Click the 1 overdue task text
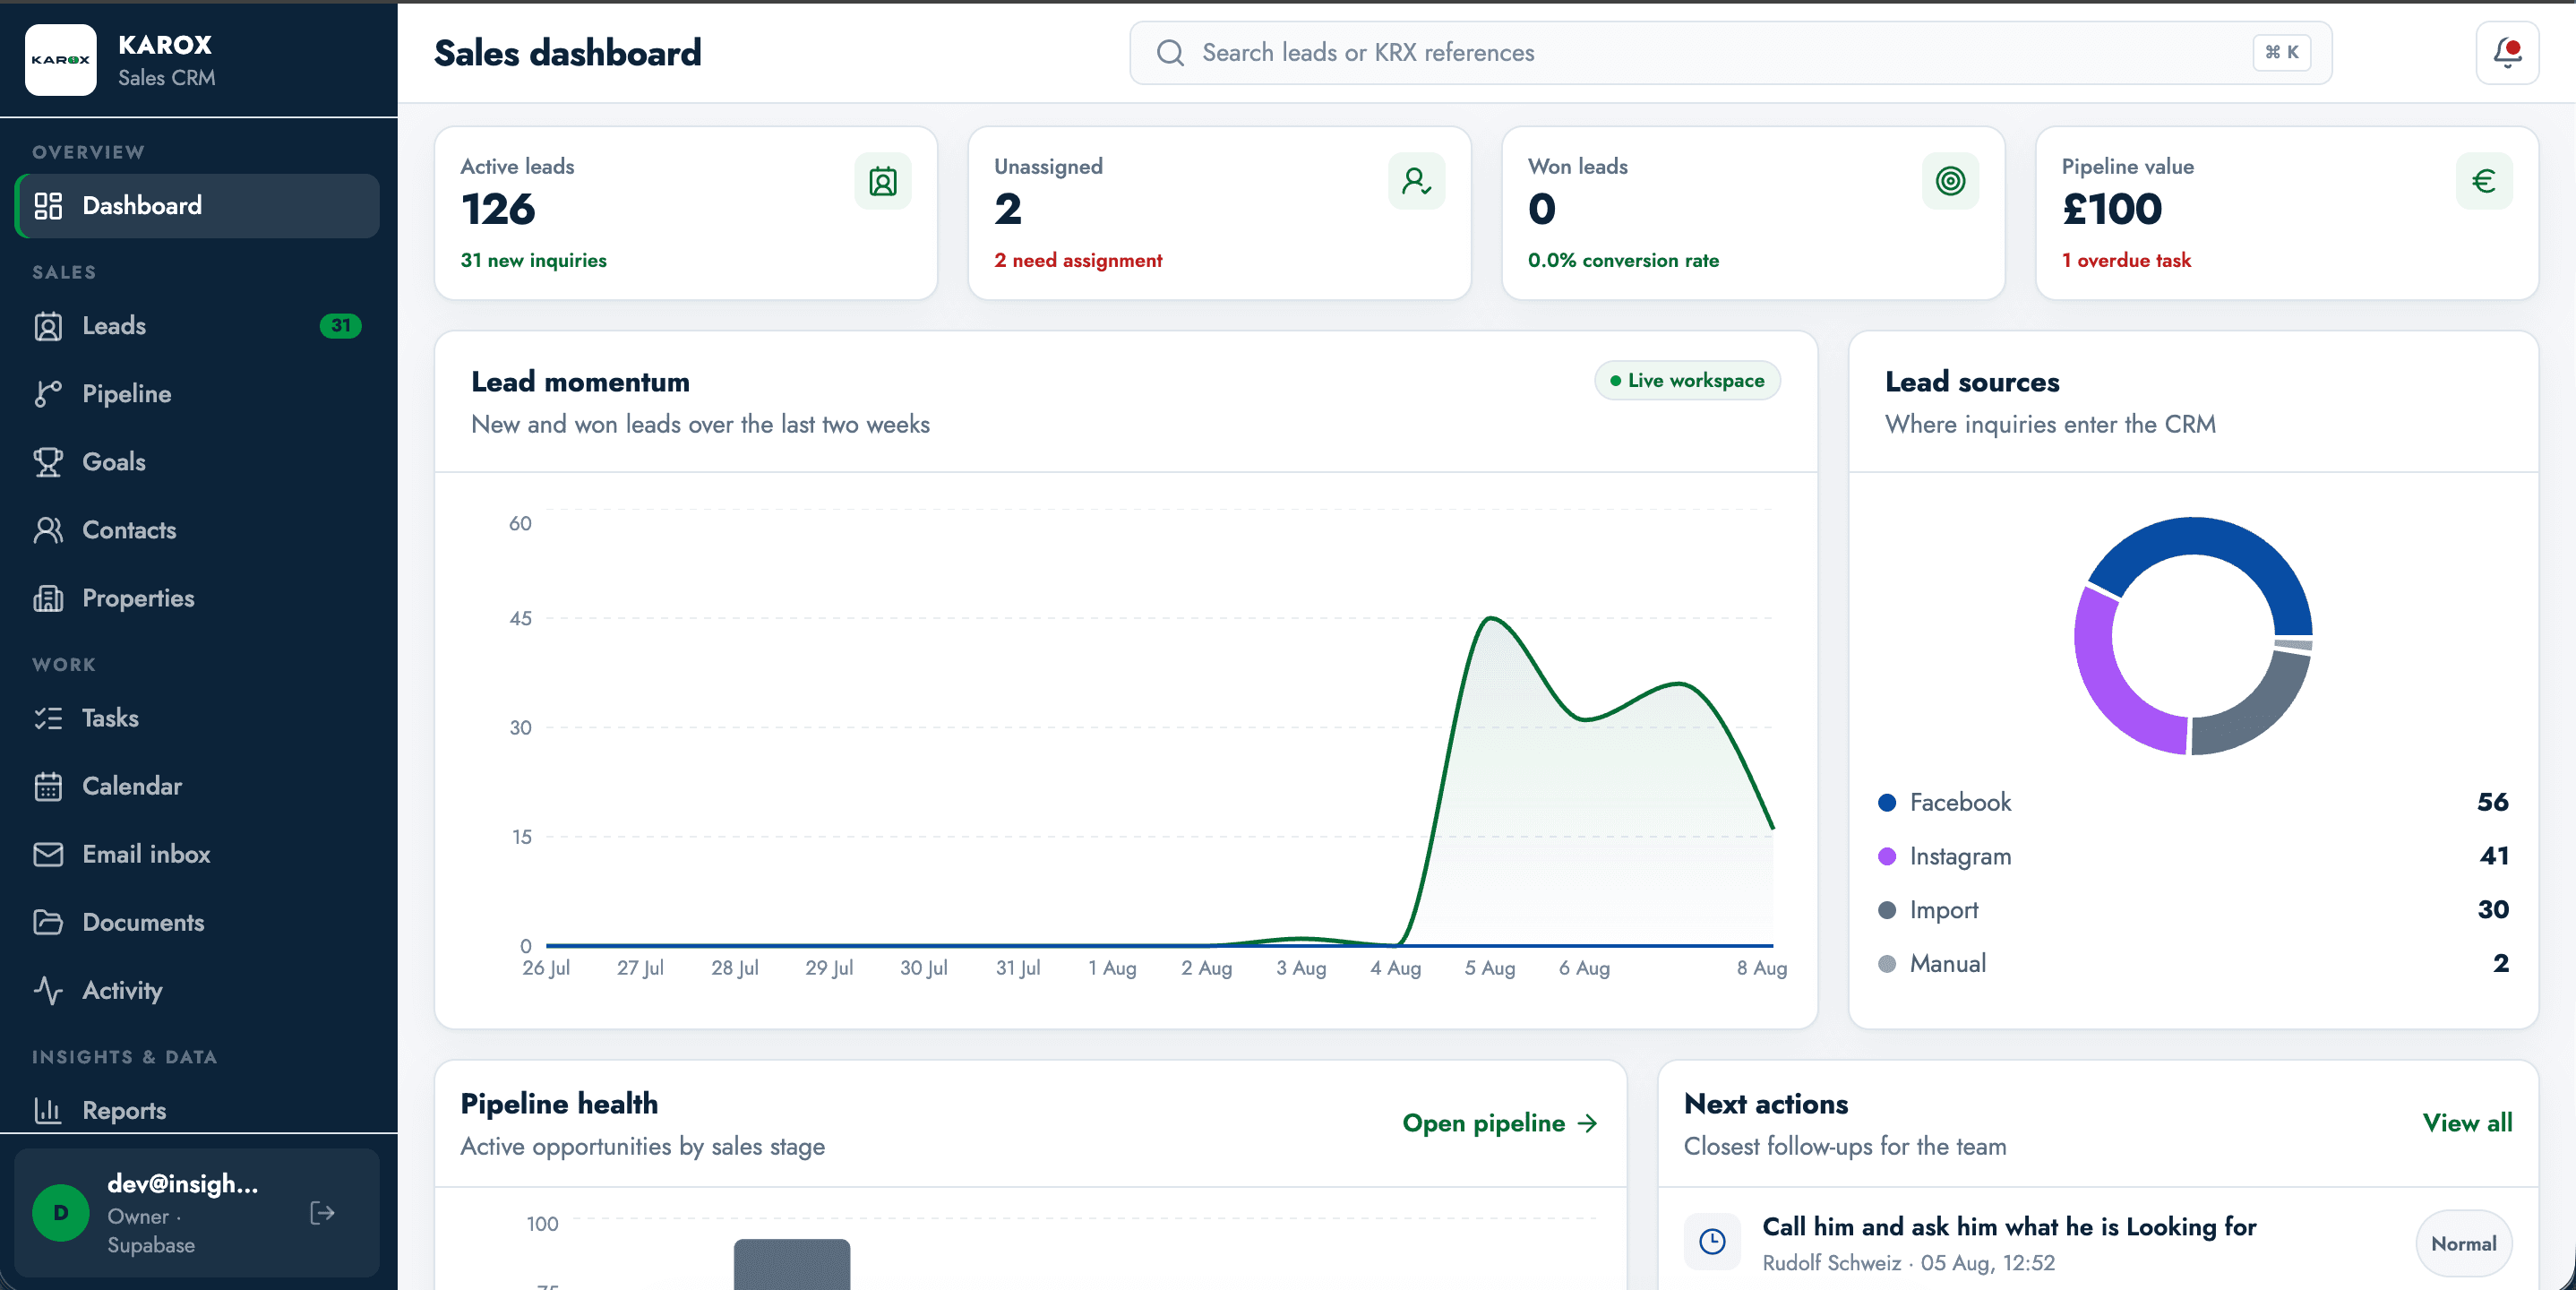The width and height of the screenshot is (2576, 1290). click(2126, 260)
